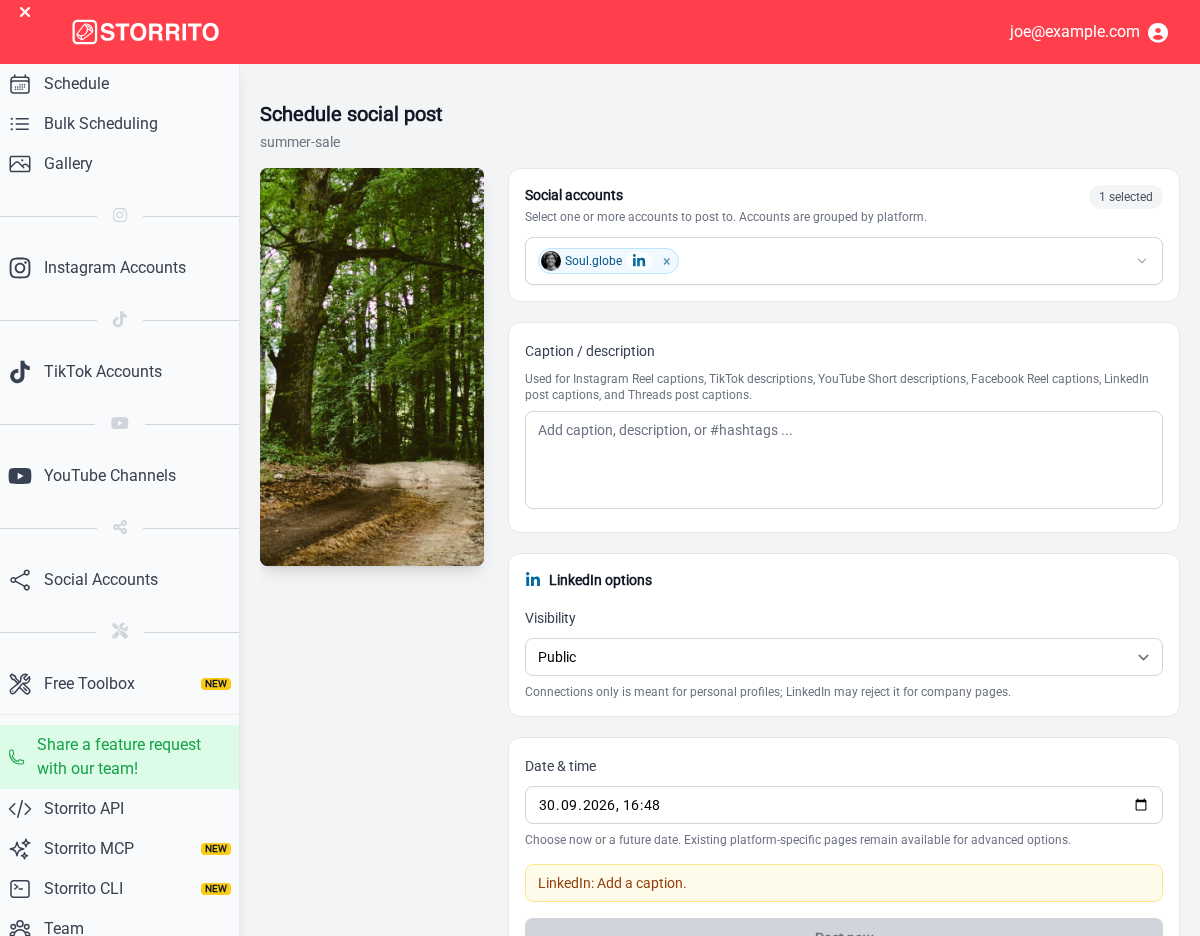The width and height of the screenshot is (1200, 936).
Task: Click the TikTok Accounts icon
Action: coord(20,372)
